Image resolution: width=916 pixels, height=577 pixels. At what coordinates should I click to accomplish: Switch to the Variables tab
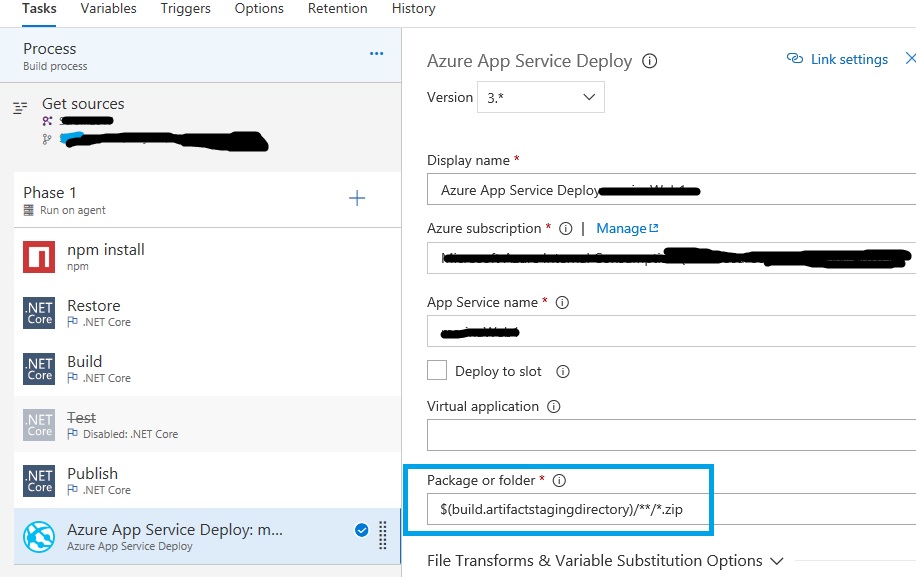[109, 9]
